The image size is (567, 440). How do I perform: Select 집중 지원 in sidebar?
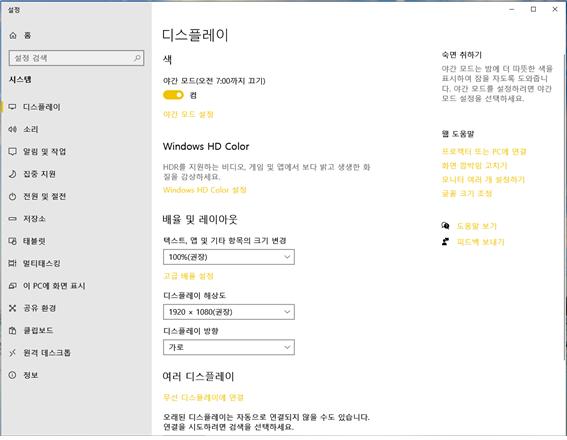tap(76, 174)
